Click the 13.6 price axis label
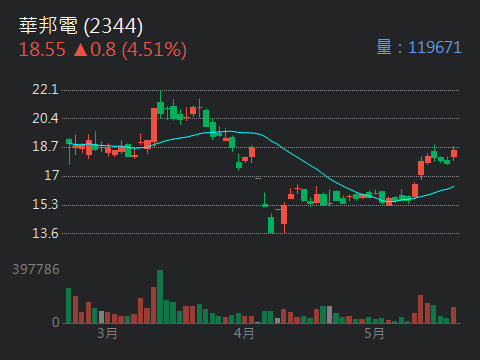The image size is (480, 360). 45,233
